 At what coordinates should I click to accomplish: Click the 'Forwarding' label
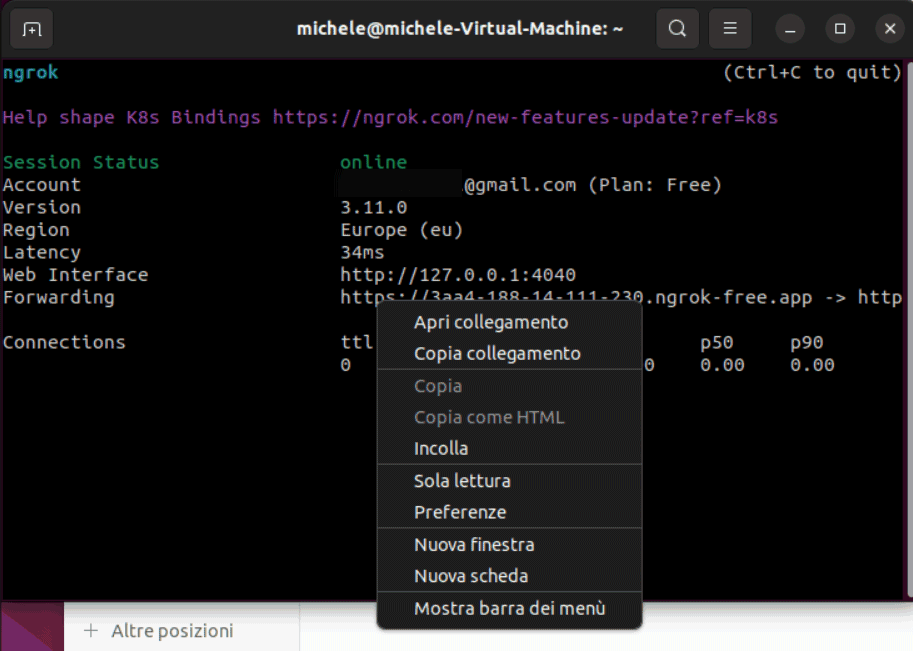coord(58,298)
